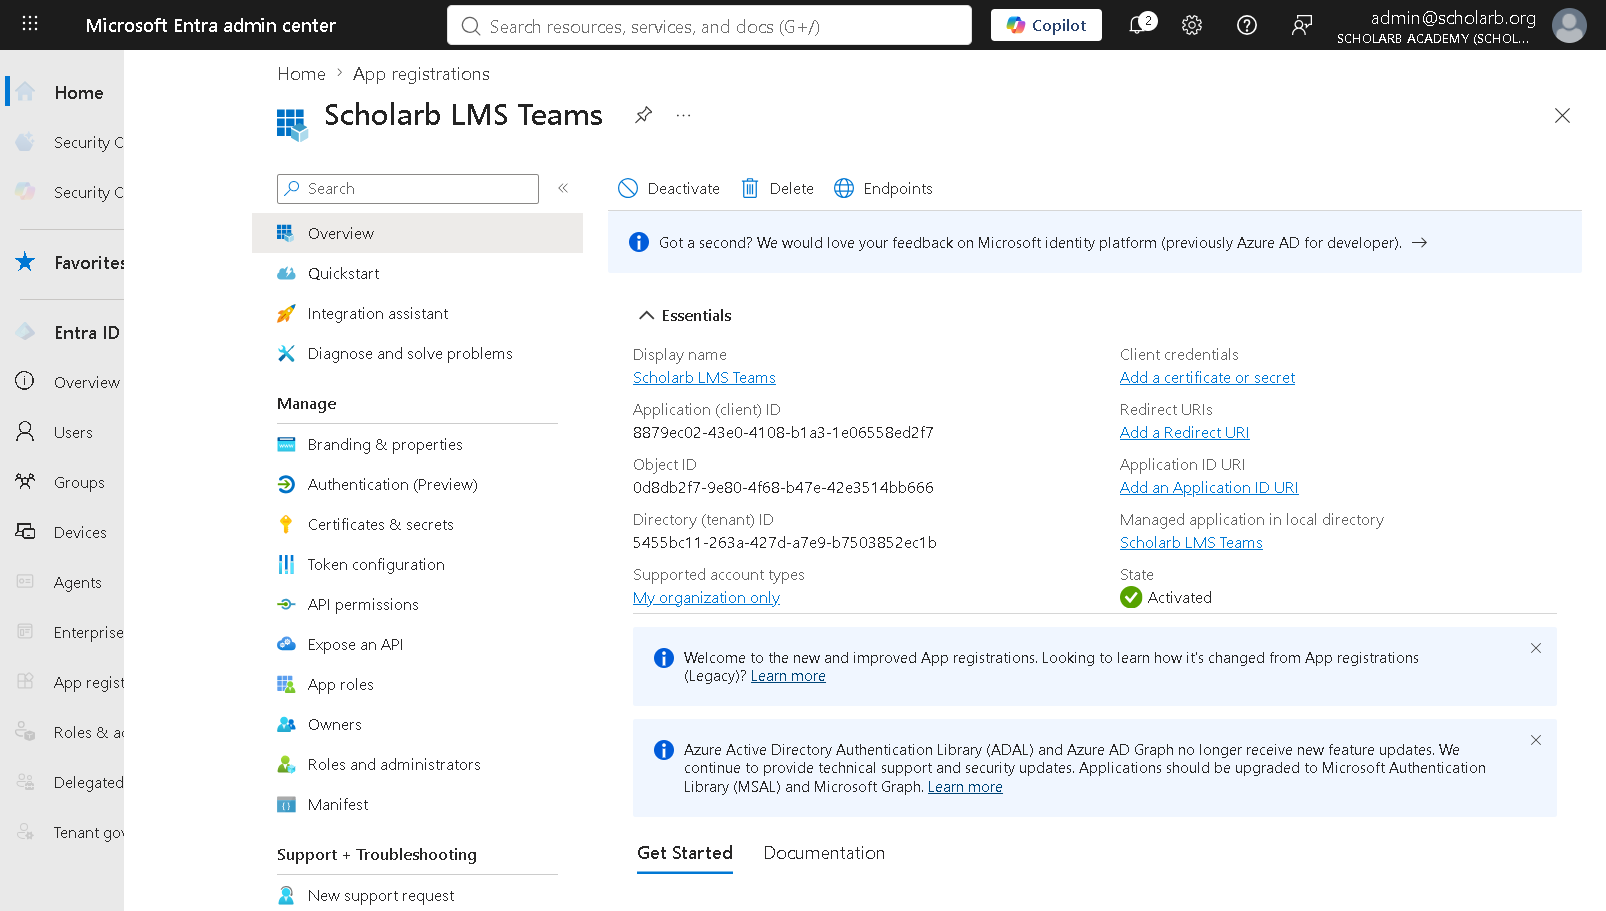Screen dimensions: 1606x911
Task: Click Add a Redirect URI
Action: pos(1184,432)
